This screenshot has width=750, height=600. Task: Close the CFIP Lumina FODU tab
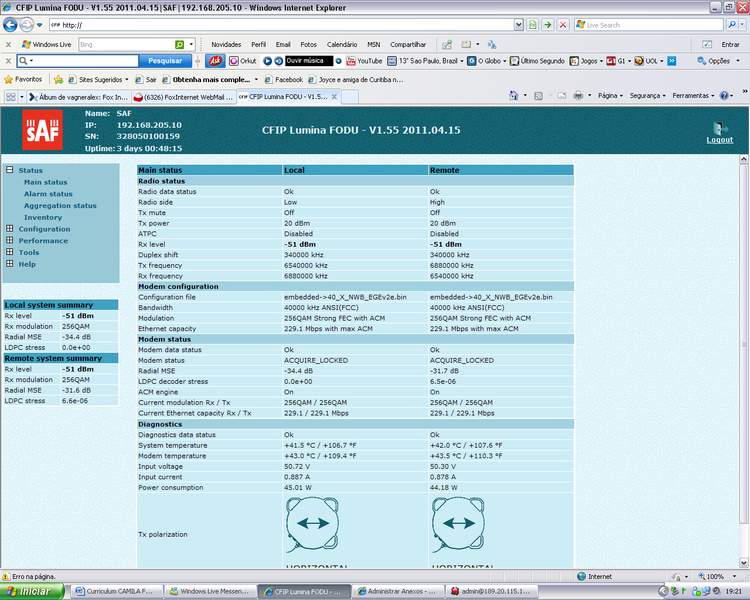coord(334,97)
